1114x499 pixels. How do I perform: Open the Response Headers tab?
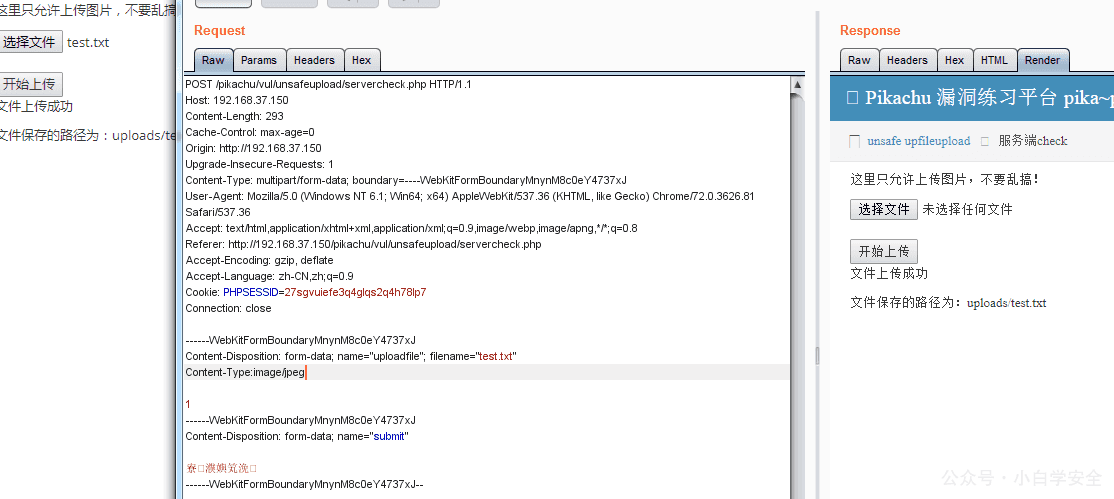[907, 60]
